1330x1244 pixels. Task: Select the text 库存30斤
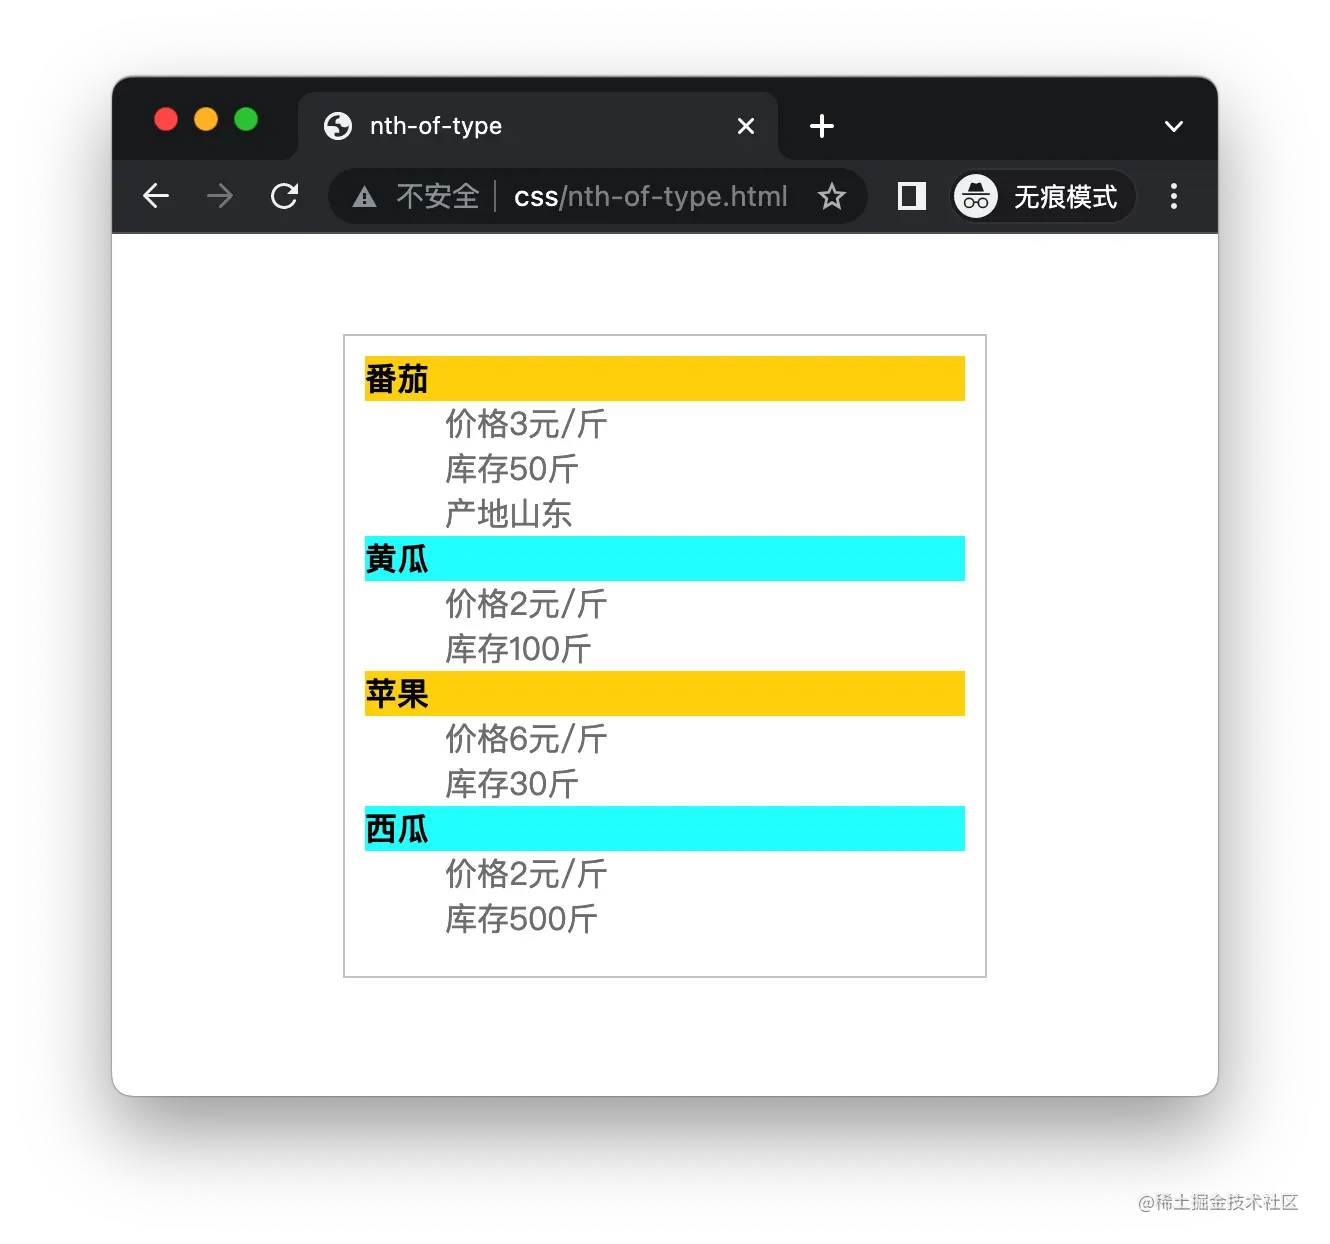(x=512, y=784)
